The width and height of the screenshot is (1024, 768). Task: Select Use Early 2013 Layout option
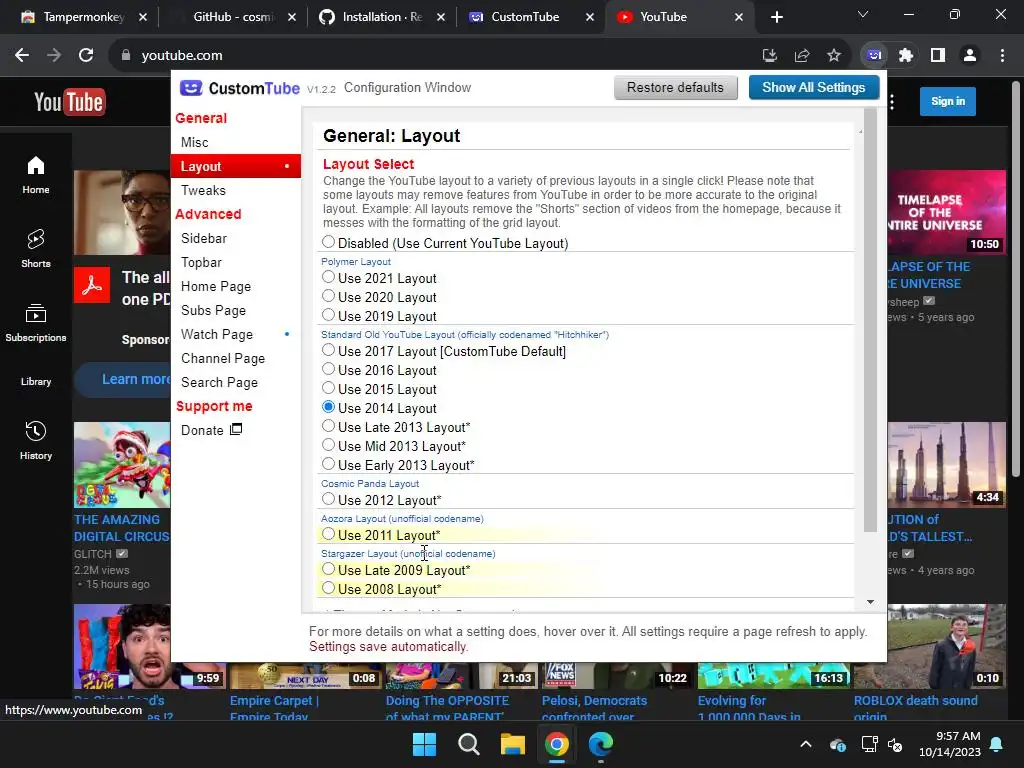[x=328, y=464]
